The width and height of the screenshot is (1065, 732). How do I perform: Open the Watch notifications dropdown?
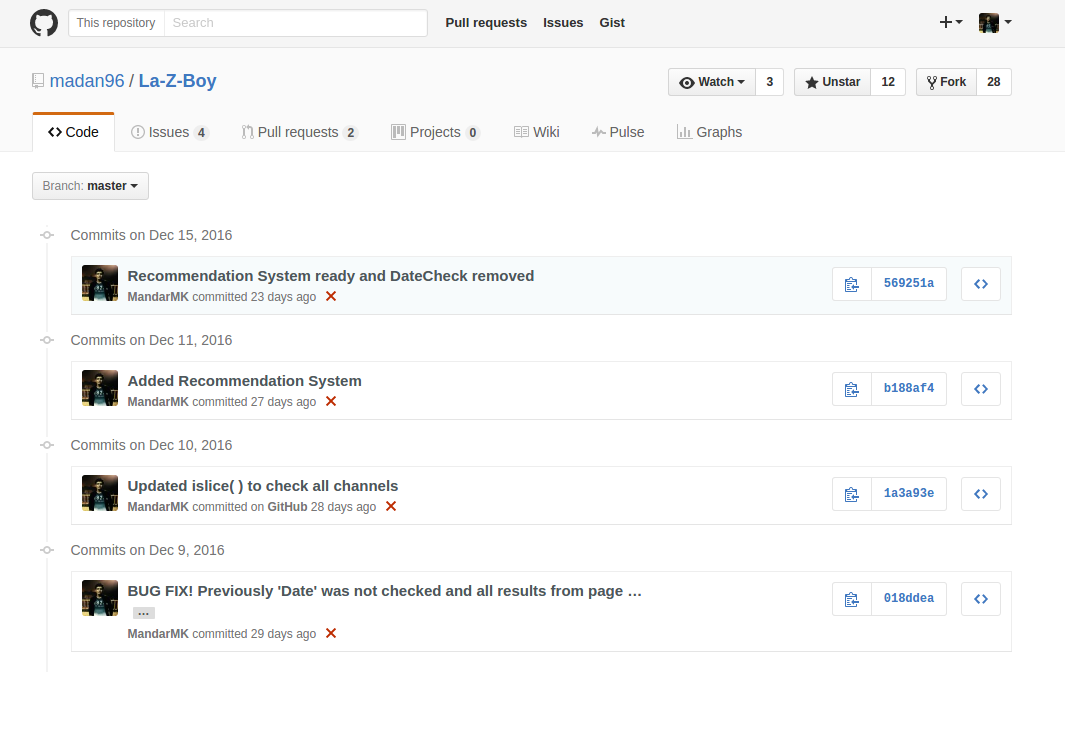point(711,82)
